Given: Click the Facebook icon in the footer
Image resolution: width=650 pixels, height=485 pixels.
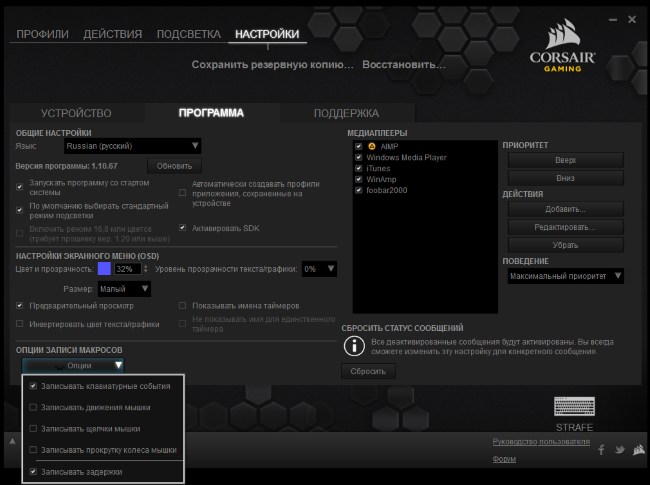Looking at the screenshot, I should (602, 450).
